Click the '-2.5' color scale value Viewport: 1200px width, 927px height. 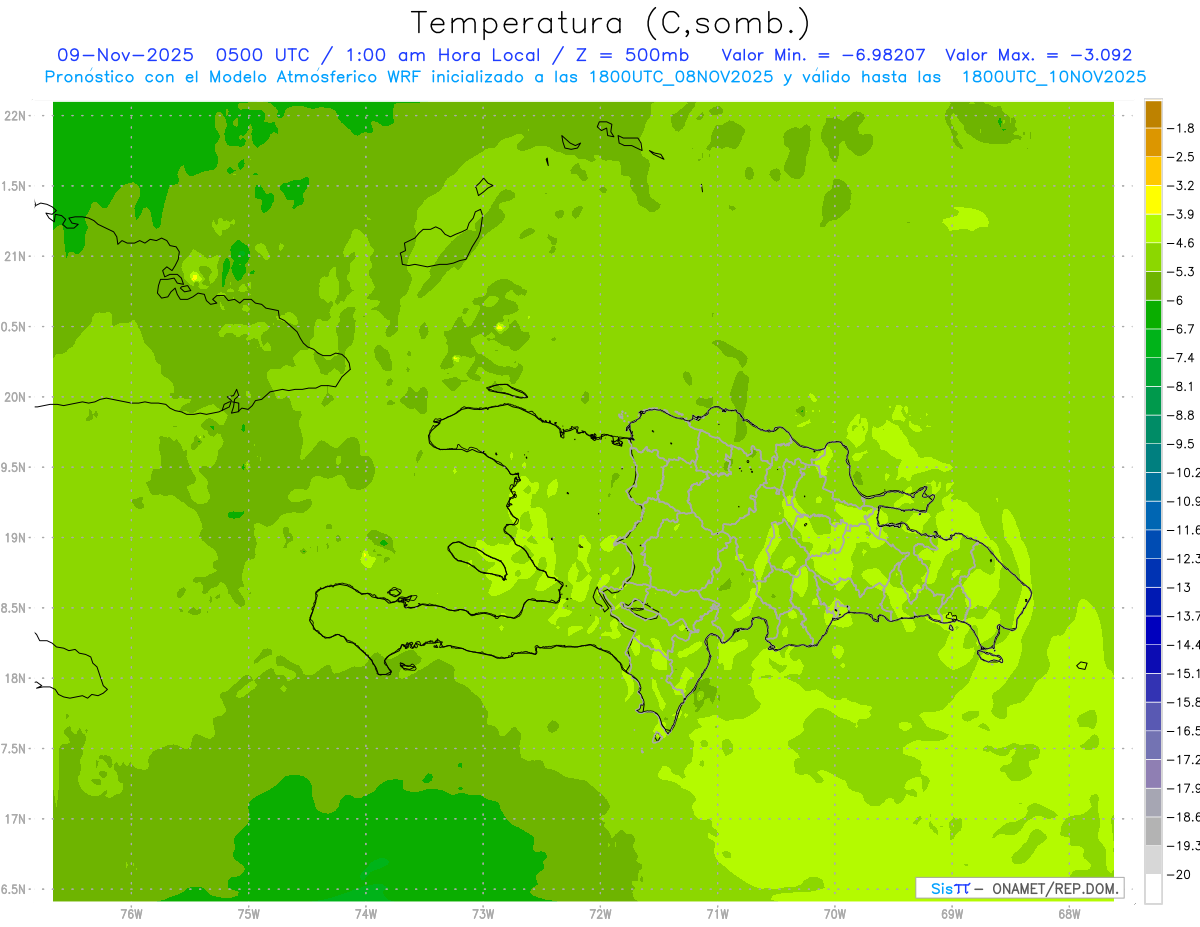(x=1181, y=157)
